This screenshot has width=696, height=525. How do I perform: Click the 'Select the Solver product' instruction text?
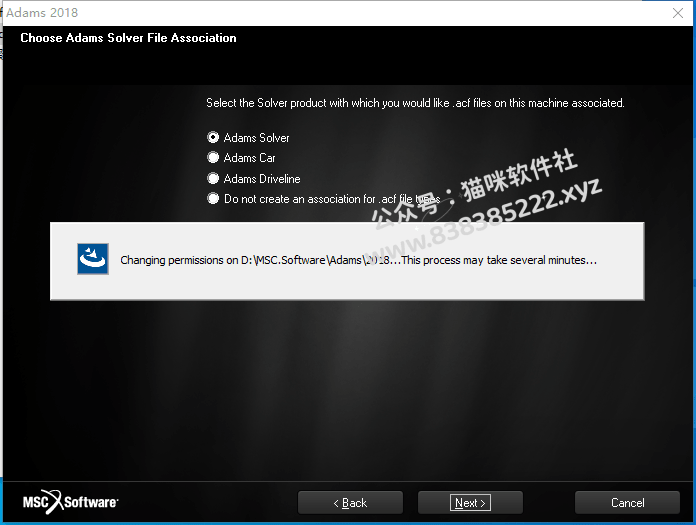tap(415, 103)
